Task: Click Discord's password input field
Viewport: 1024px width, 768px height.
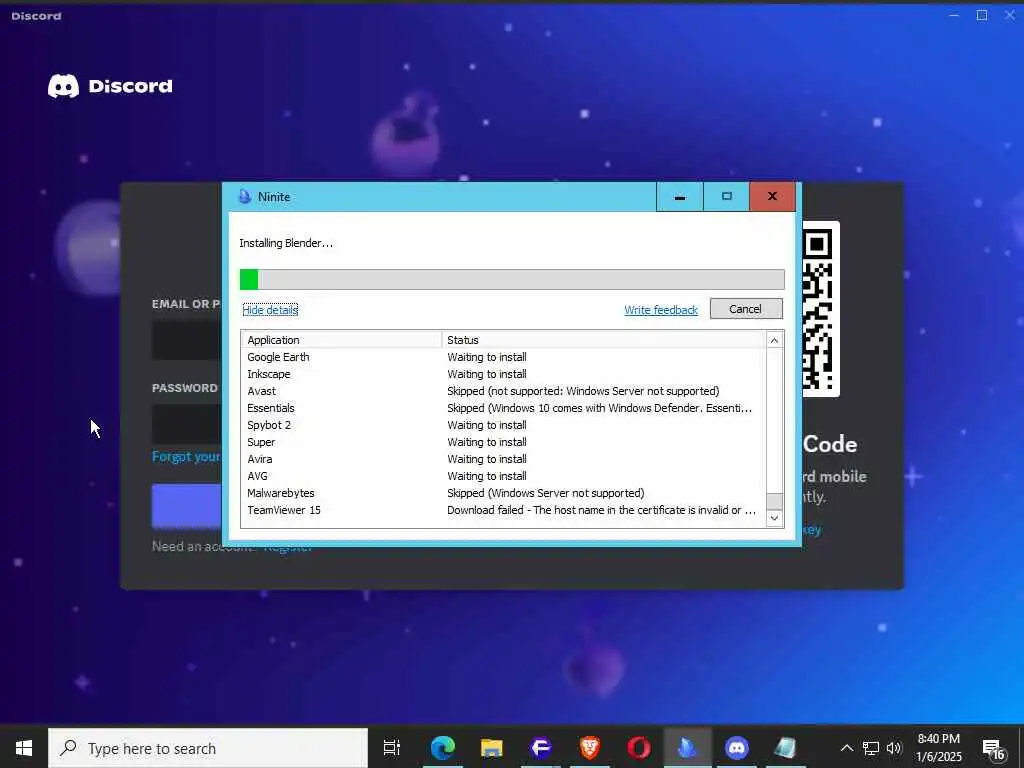Action: coord(187,424)
